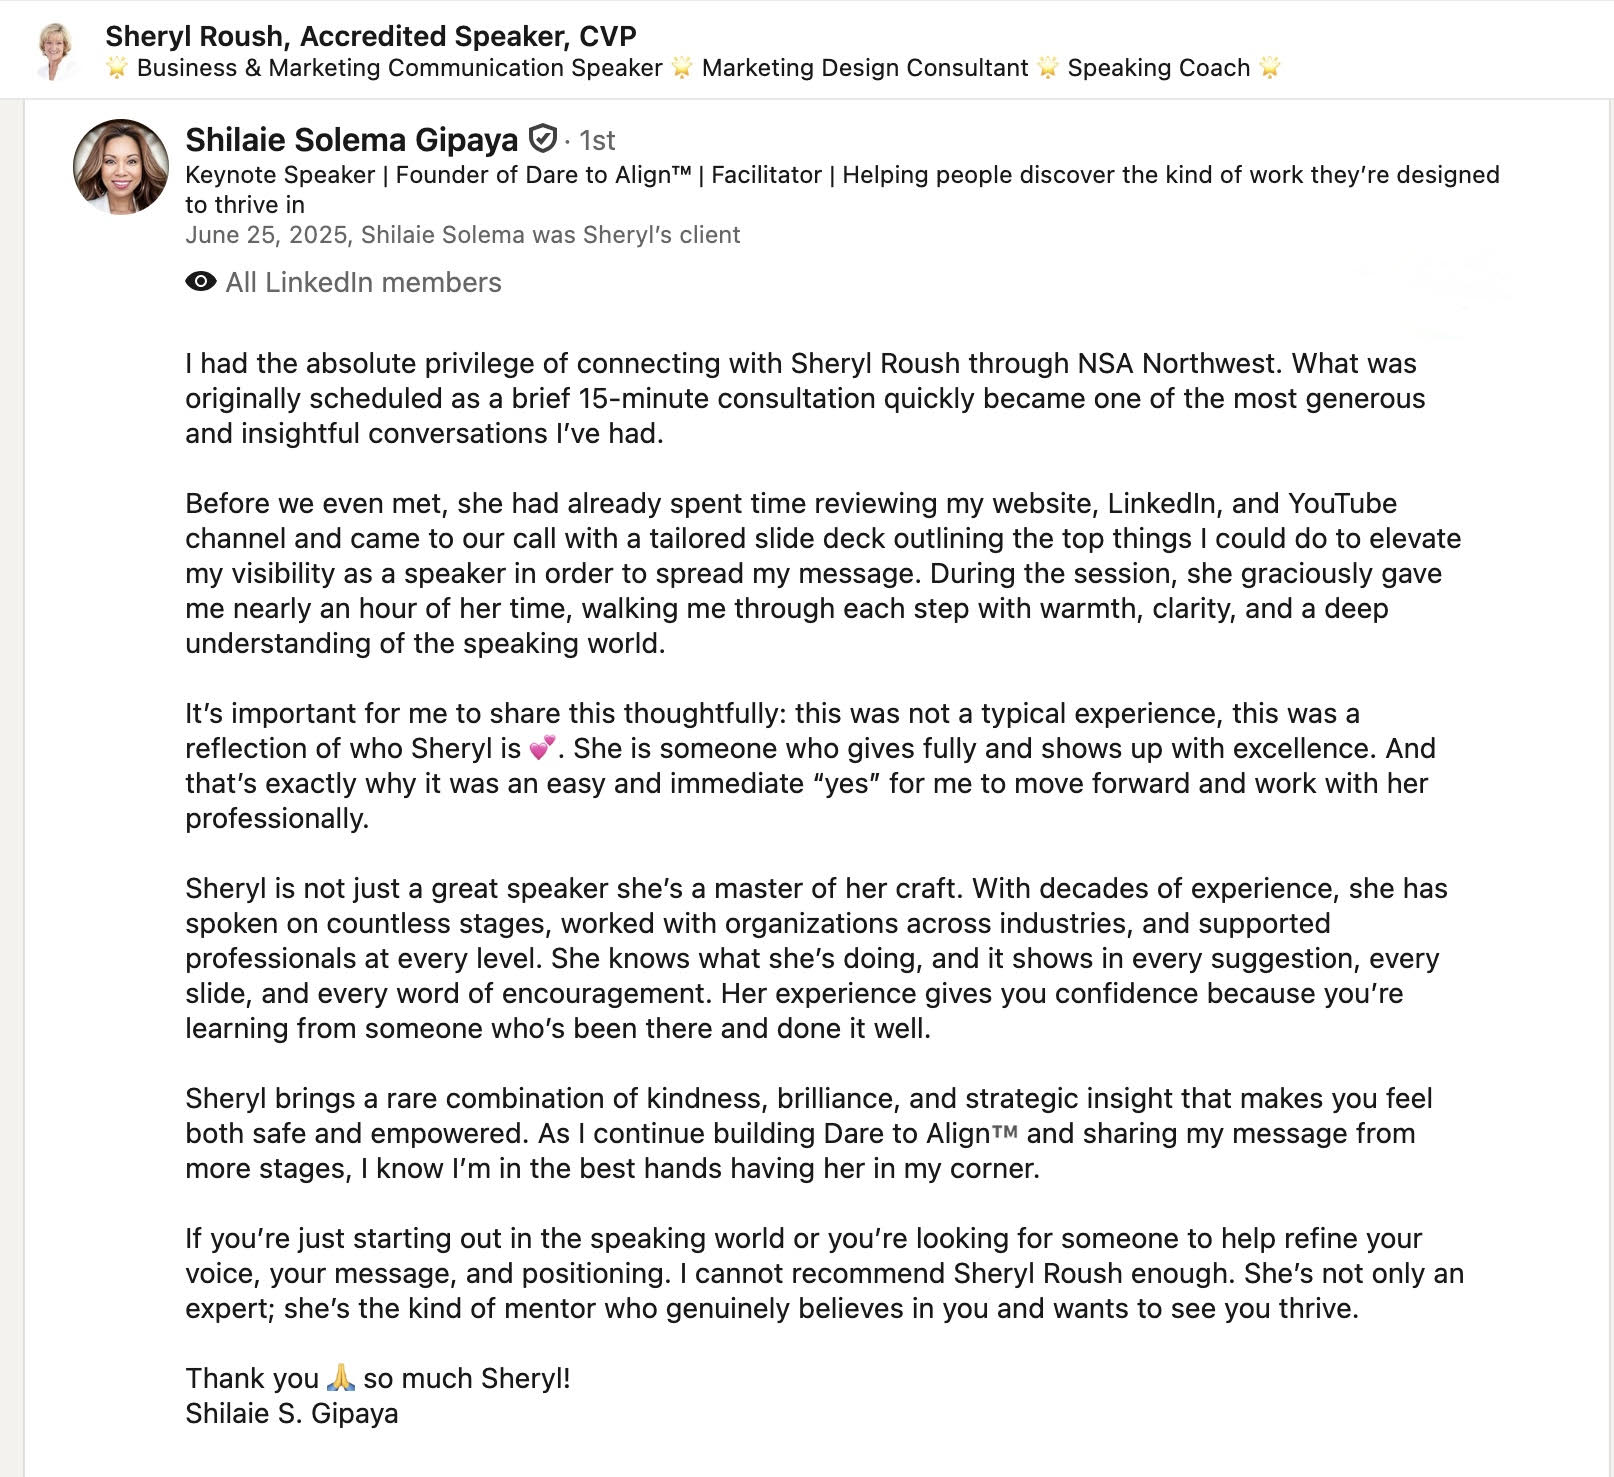Click the "Business & Marketing Communication Speaker" headline text

399,68
